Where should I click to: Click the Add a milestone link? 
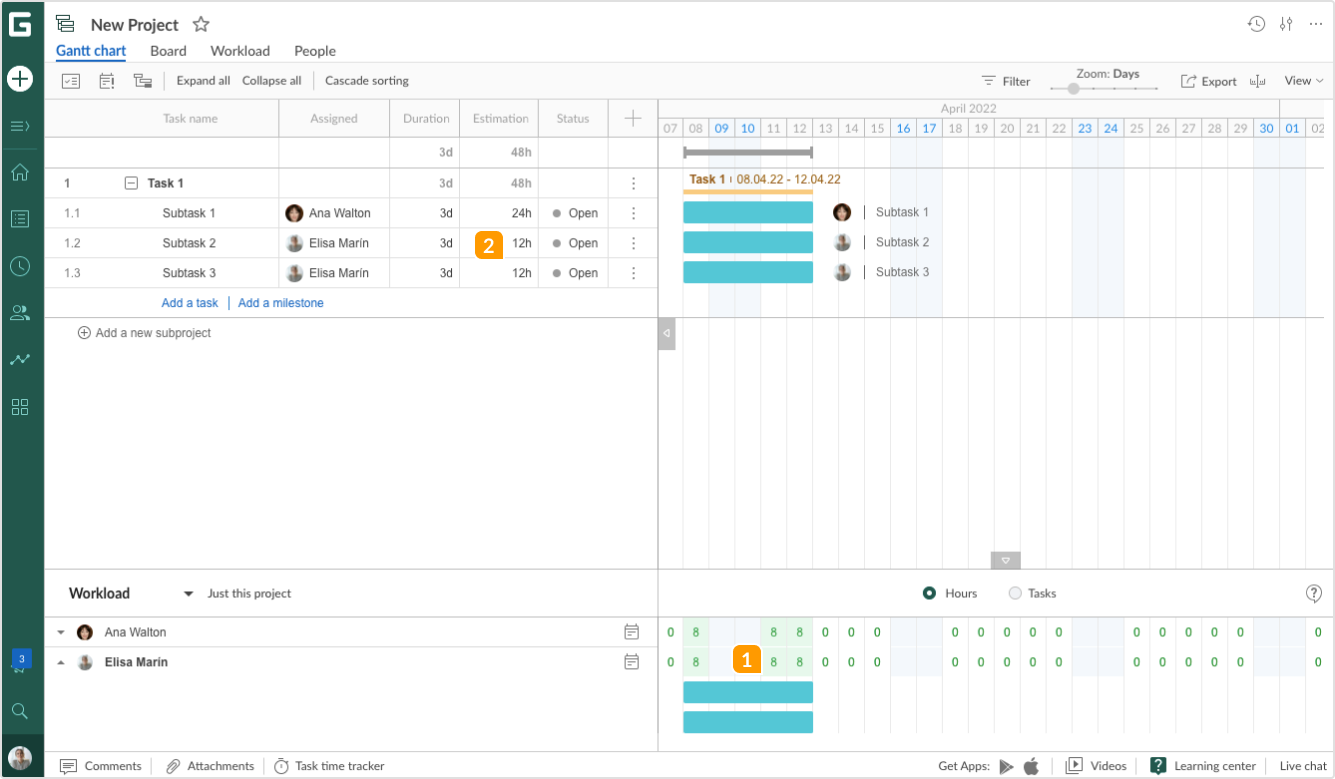(280, 302)
